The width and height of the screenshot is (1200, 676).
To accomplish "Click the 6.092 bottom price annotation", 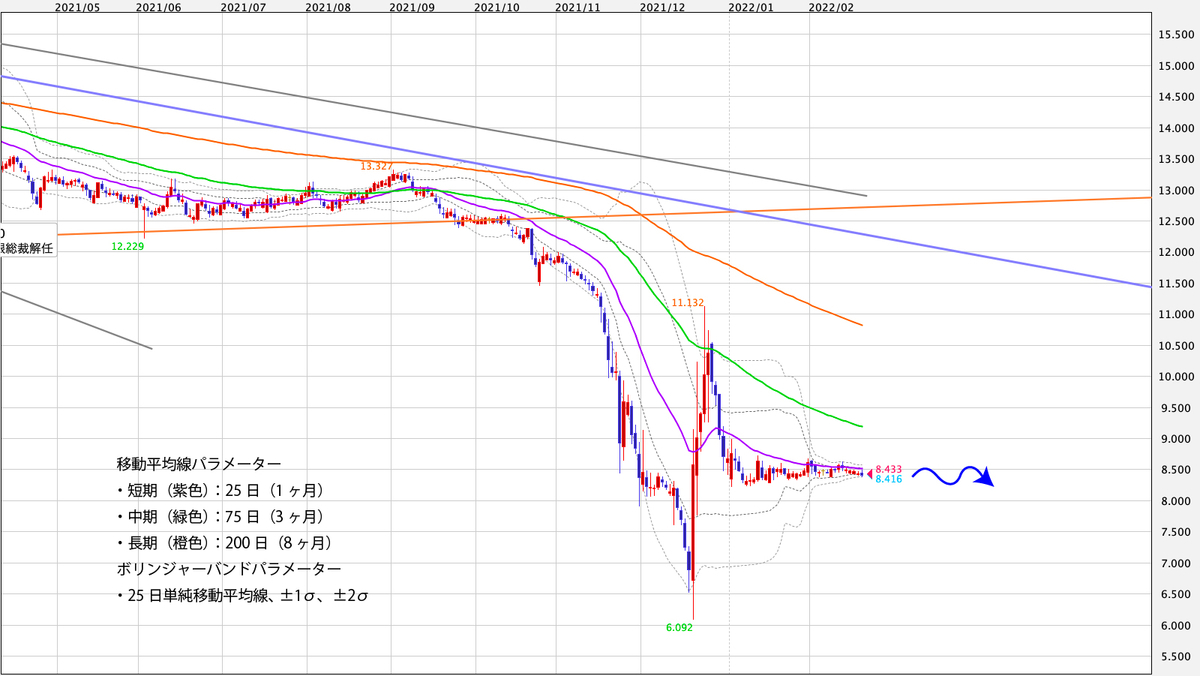I will point(679,628).
